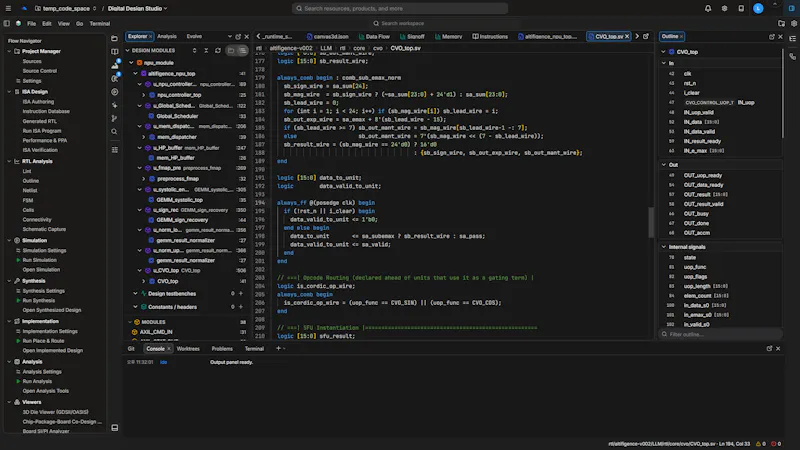
Task: Collapse the Out group in Outline
Action: click(x=664, y=165)
